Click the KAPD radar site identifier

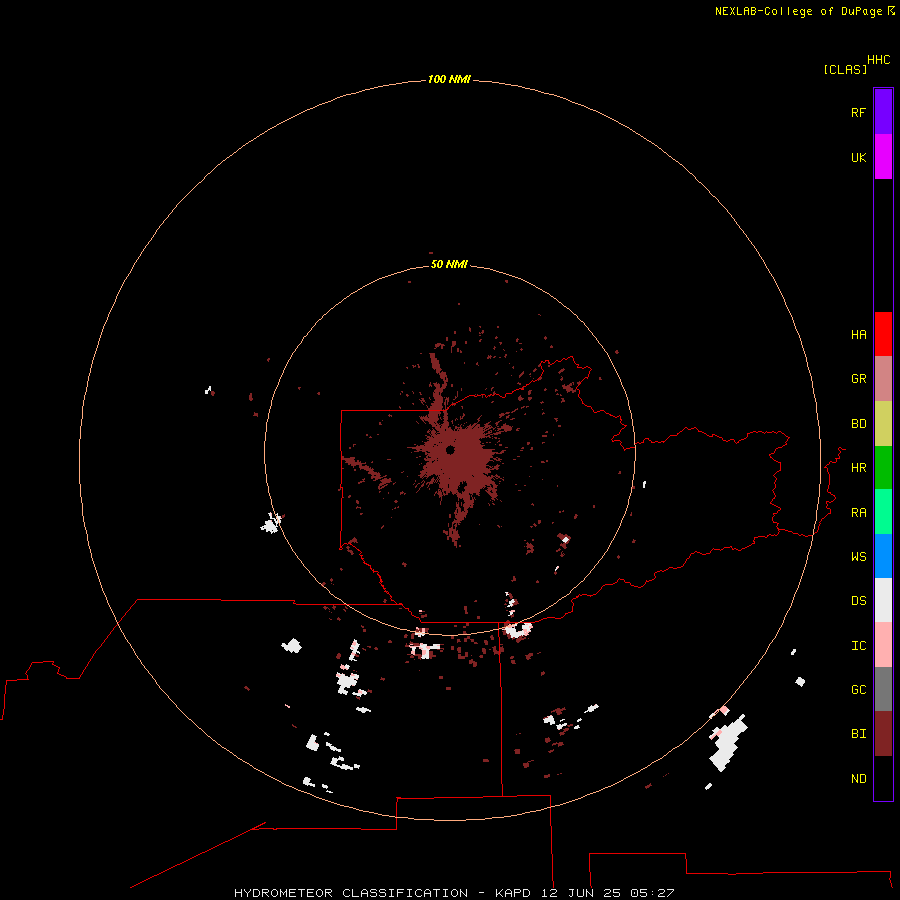513,893
